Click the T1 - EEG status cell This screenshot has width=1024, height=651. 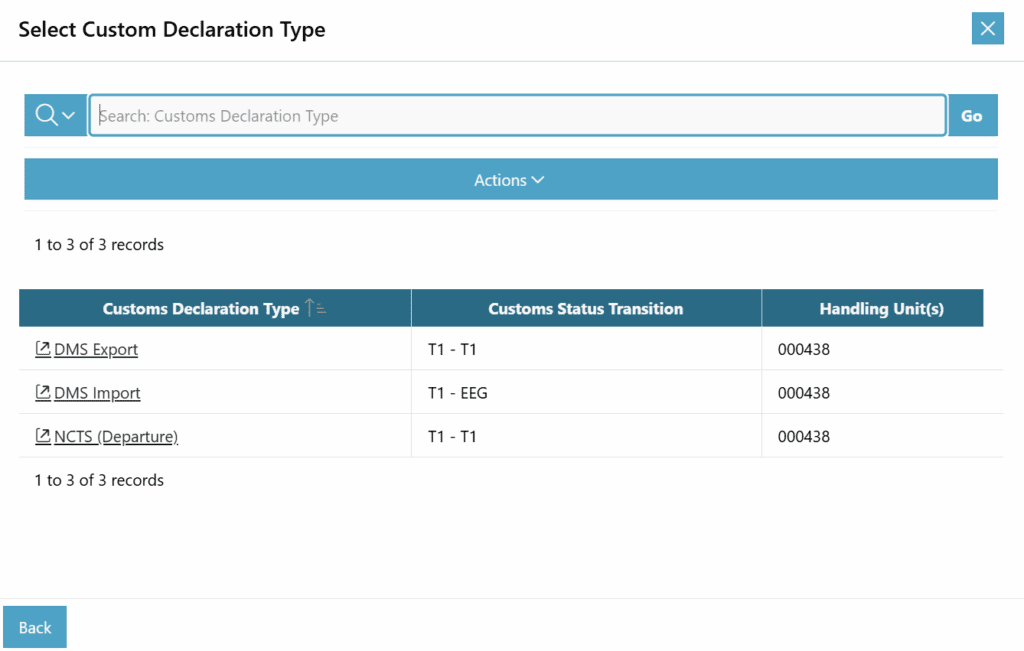[458, 393]
